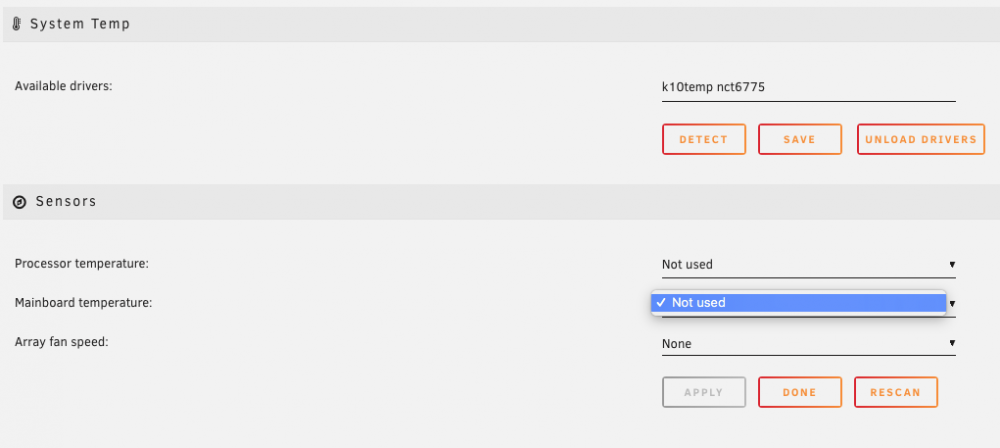Click the Done button
The image size is (1000, 448).
800,392
